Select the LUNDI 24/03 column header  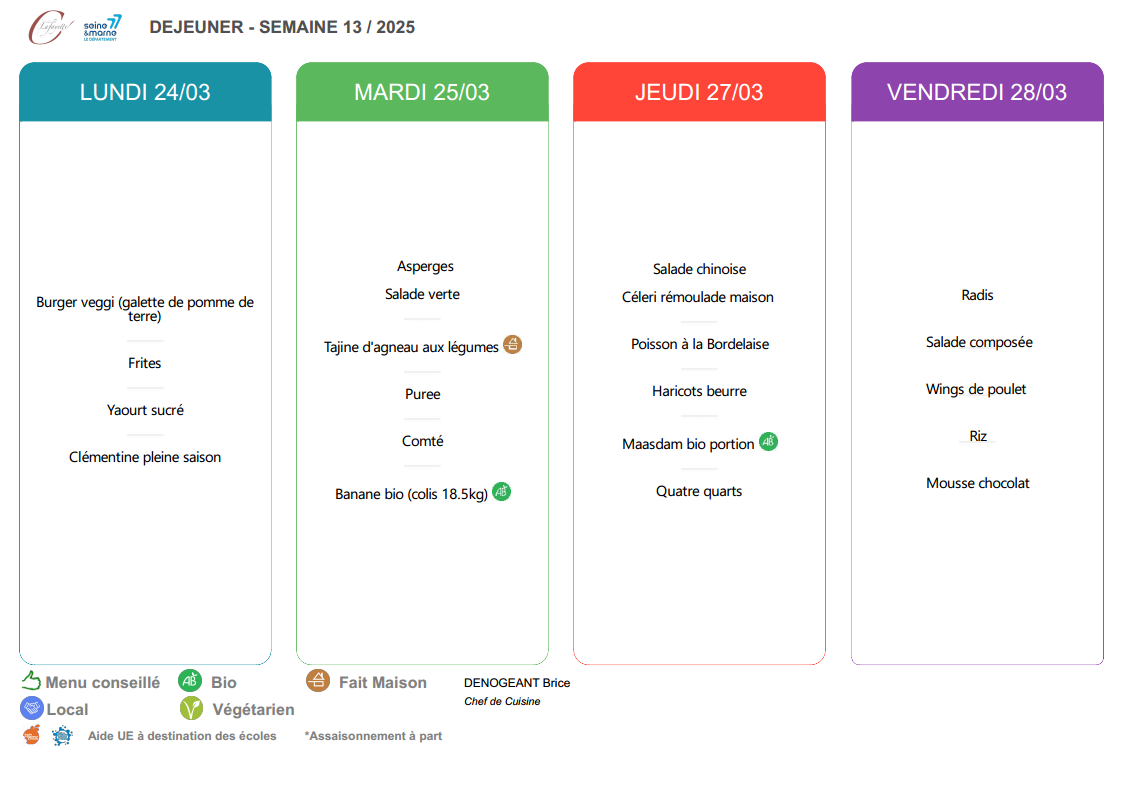tap(145, 92)
